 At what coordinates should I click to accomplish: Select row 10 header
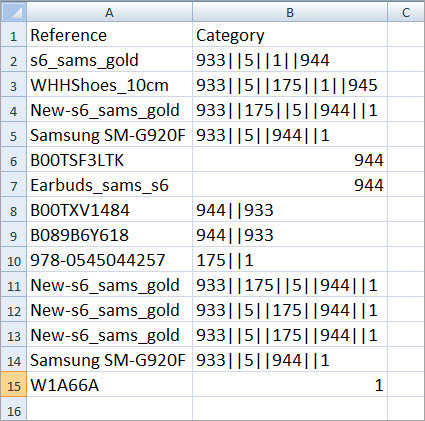[14, 260]
